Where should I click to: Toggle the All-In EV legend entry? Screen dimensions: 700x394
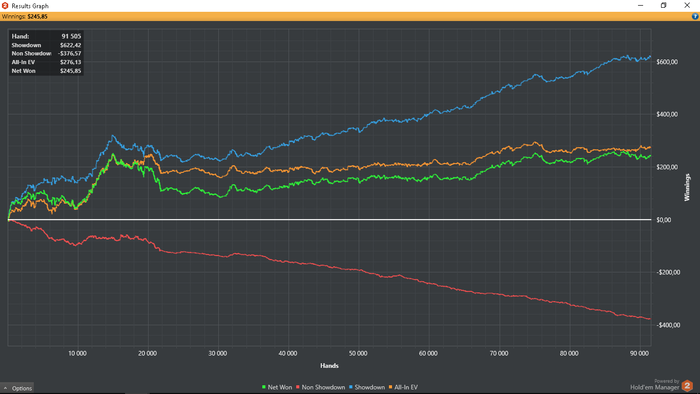403,387
